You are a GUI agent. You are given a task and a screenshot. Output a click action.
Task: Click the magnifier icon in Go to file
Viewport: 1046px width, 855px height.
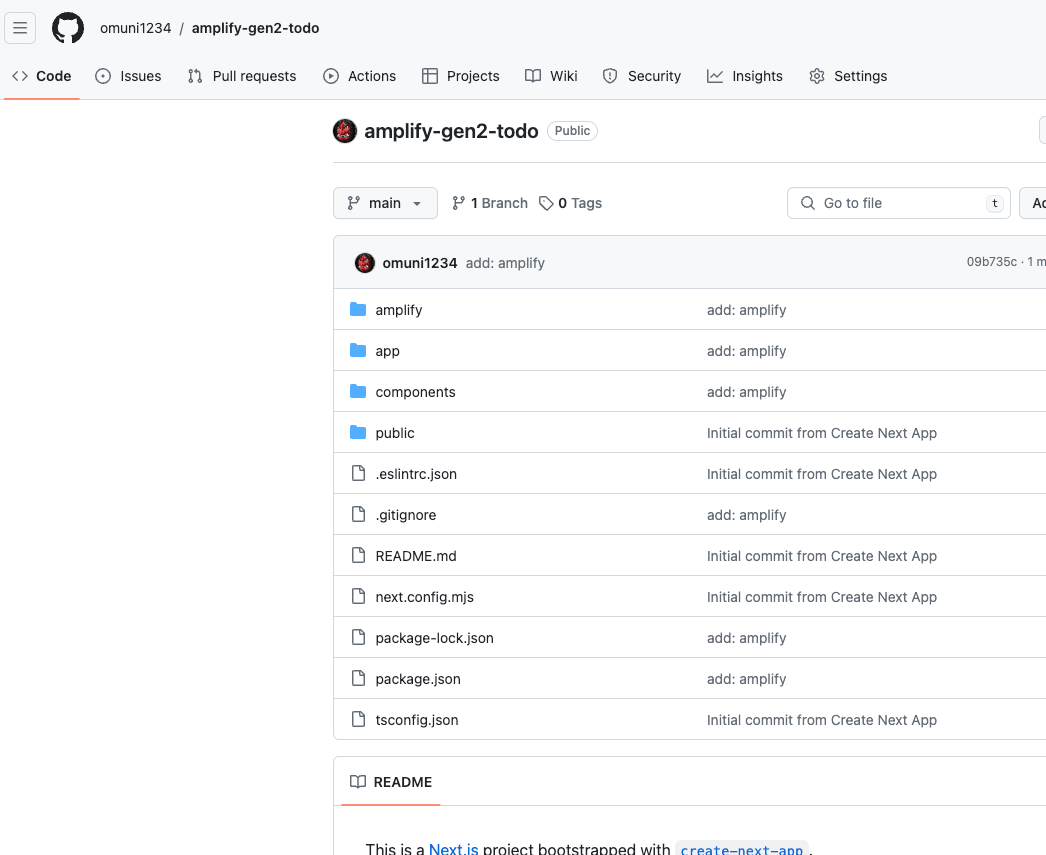click(808, 203)
